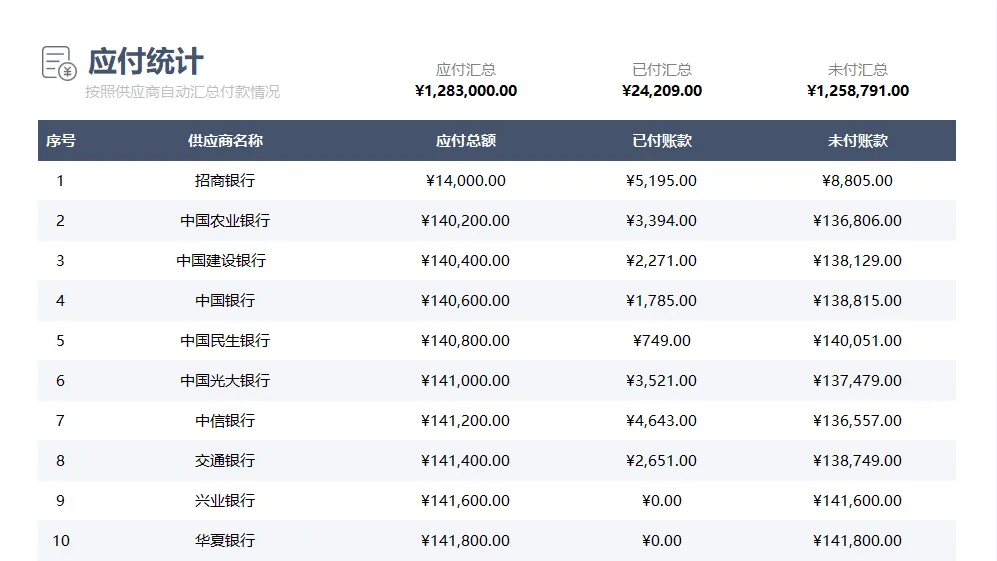Select the 应付统计 title text
Image resolution: width=997 pixels, height=561 pixels.
[x=146, y=61]
